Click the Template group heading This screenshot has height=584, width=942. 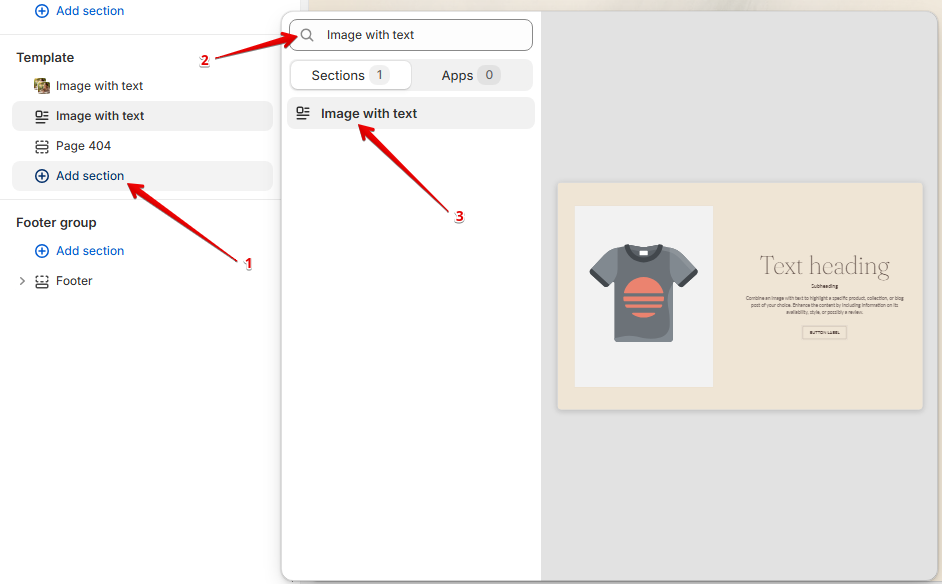[45, 58]
